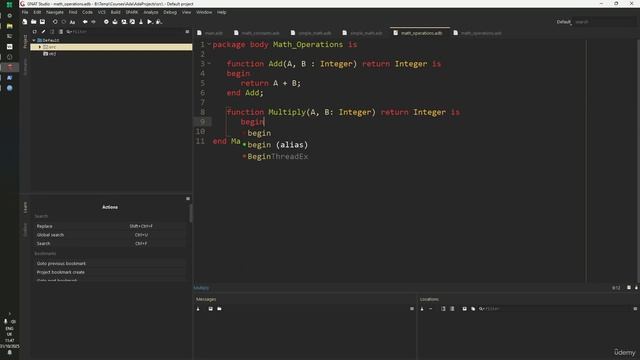Go forward to the next location arrow

(93, 22)
